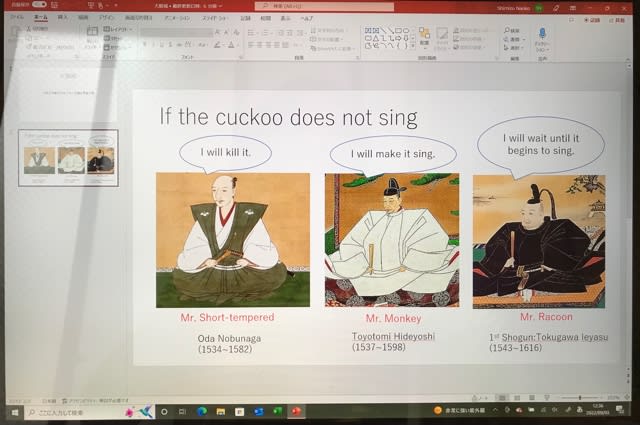
Task: Click the font color icon
Action: (232, 45)
